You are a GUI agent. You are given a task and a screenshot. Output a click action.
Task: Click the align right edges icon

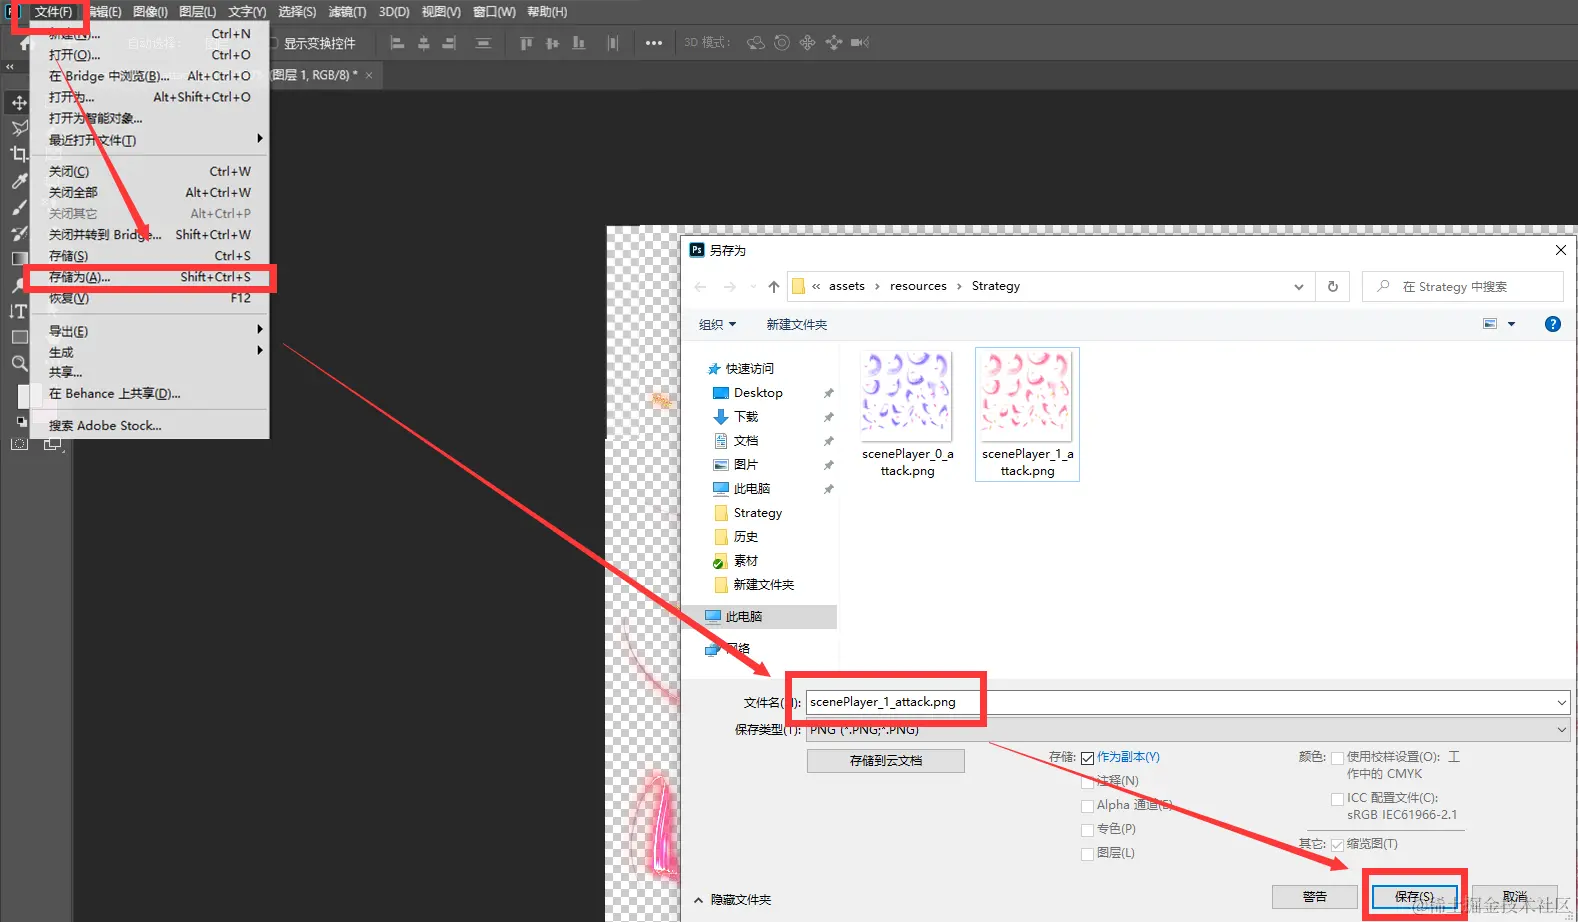click(449, 43)
